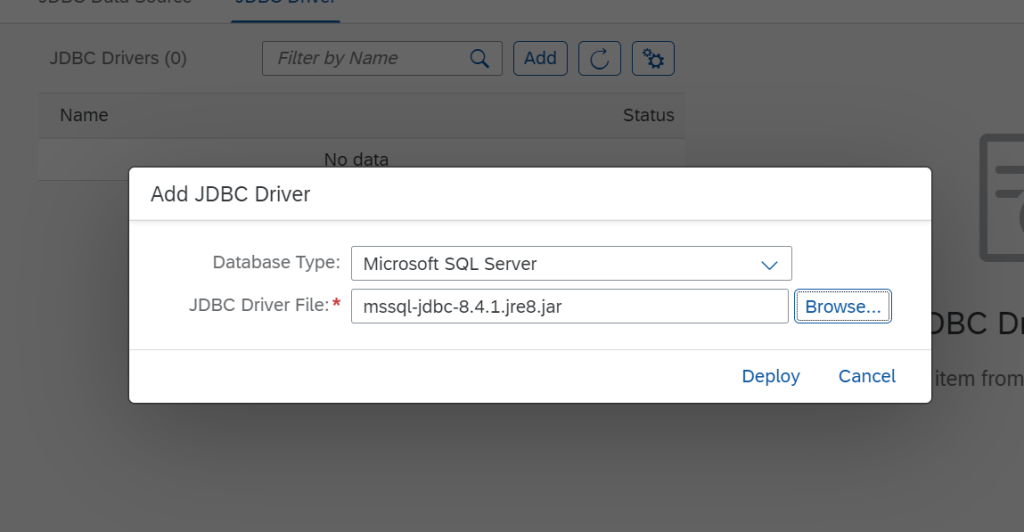1024x532 pixels.
Task: Click the Add JDBC Driver dialog title
Action: click(231, 194)
